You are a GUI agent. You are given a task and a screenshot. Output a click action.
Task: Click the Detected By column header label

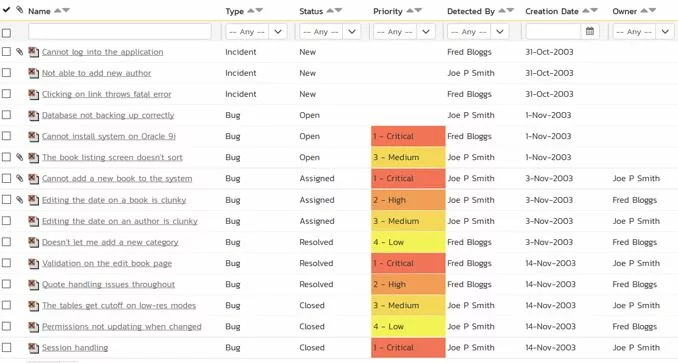click(471, 11)
